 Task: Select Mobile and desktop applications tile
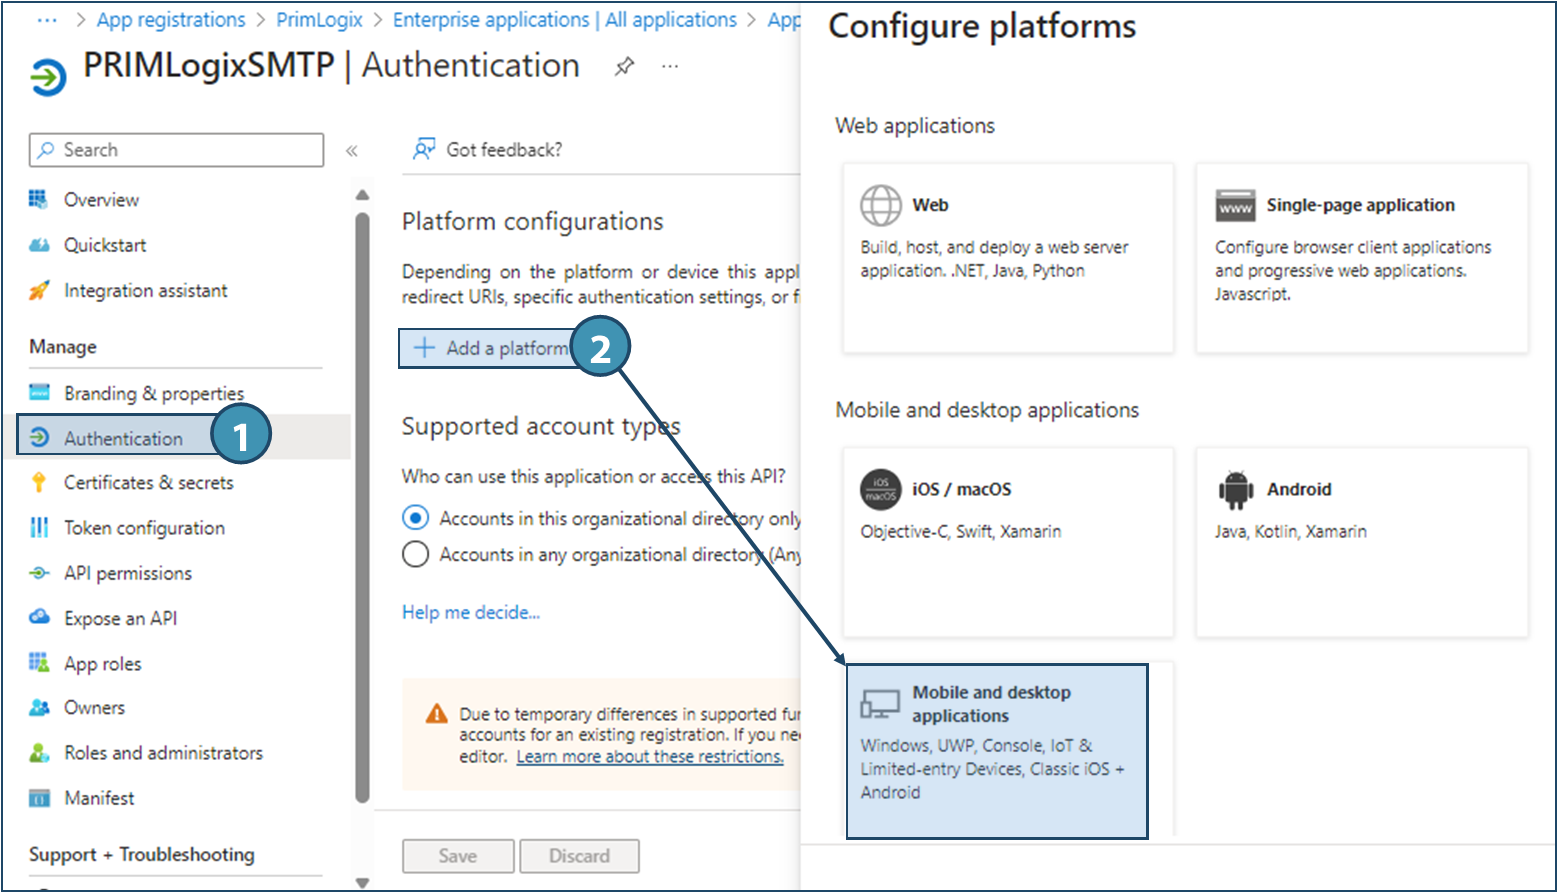tap(996, 750)
